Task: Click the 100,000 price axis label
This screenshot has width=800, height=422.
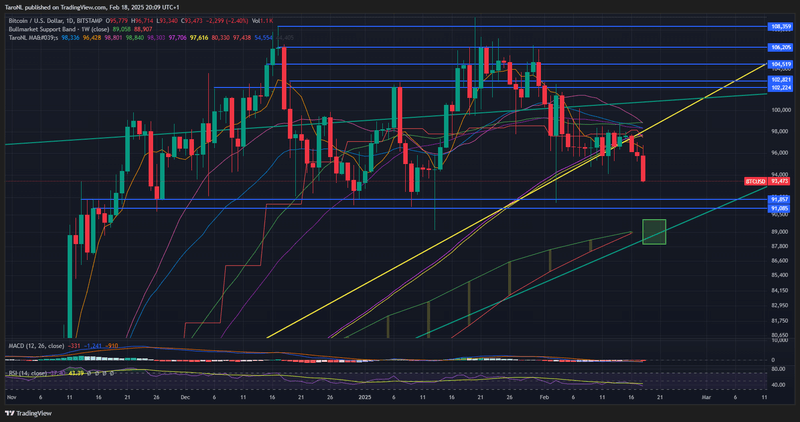Action: tap(781, 110)
